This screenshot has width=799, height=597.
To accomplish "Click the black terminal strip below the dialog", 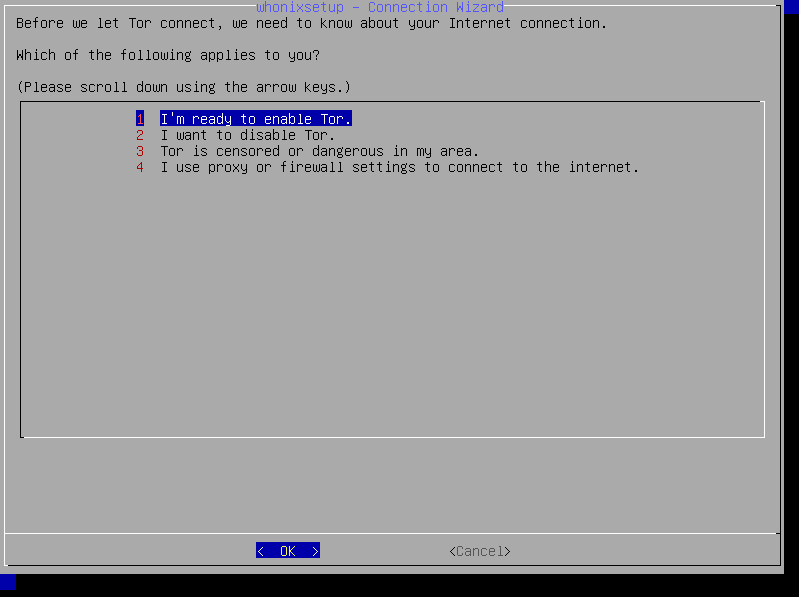I will 400,584.
